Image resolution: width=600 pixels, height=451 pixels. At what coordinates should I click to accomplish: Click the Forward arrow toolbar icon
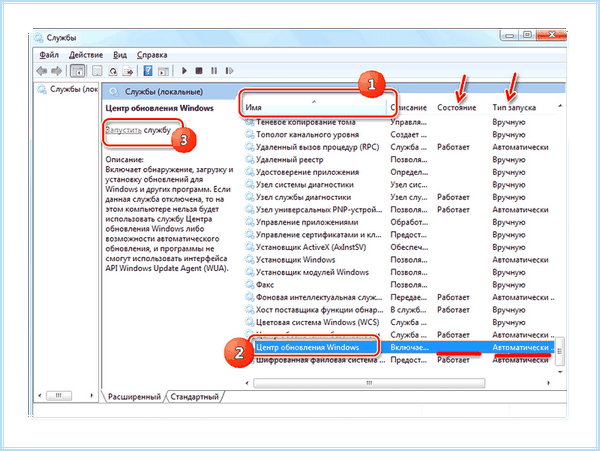pos(56,71)
